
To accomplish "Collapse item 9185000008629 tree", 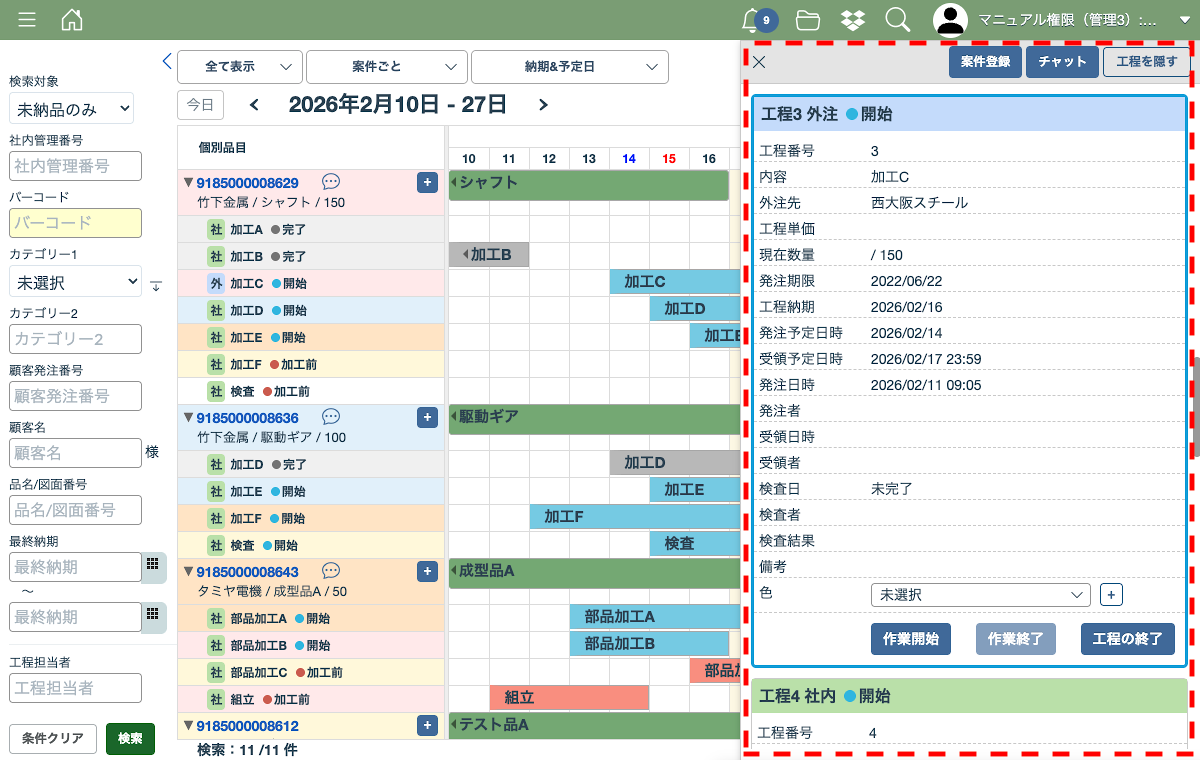I will (x=187, y=183).
